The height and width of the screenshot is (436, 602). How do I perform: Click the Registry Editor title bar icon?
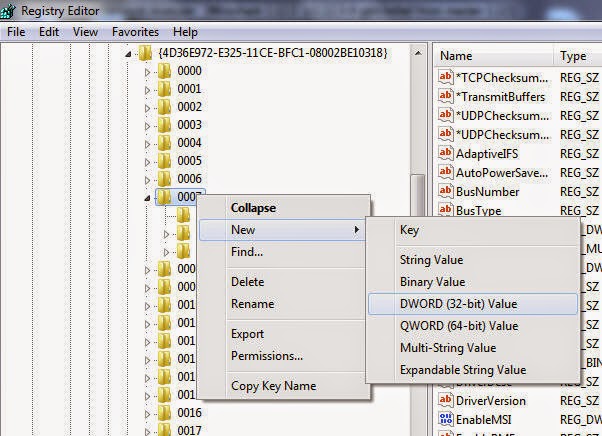(8, 10)
